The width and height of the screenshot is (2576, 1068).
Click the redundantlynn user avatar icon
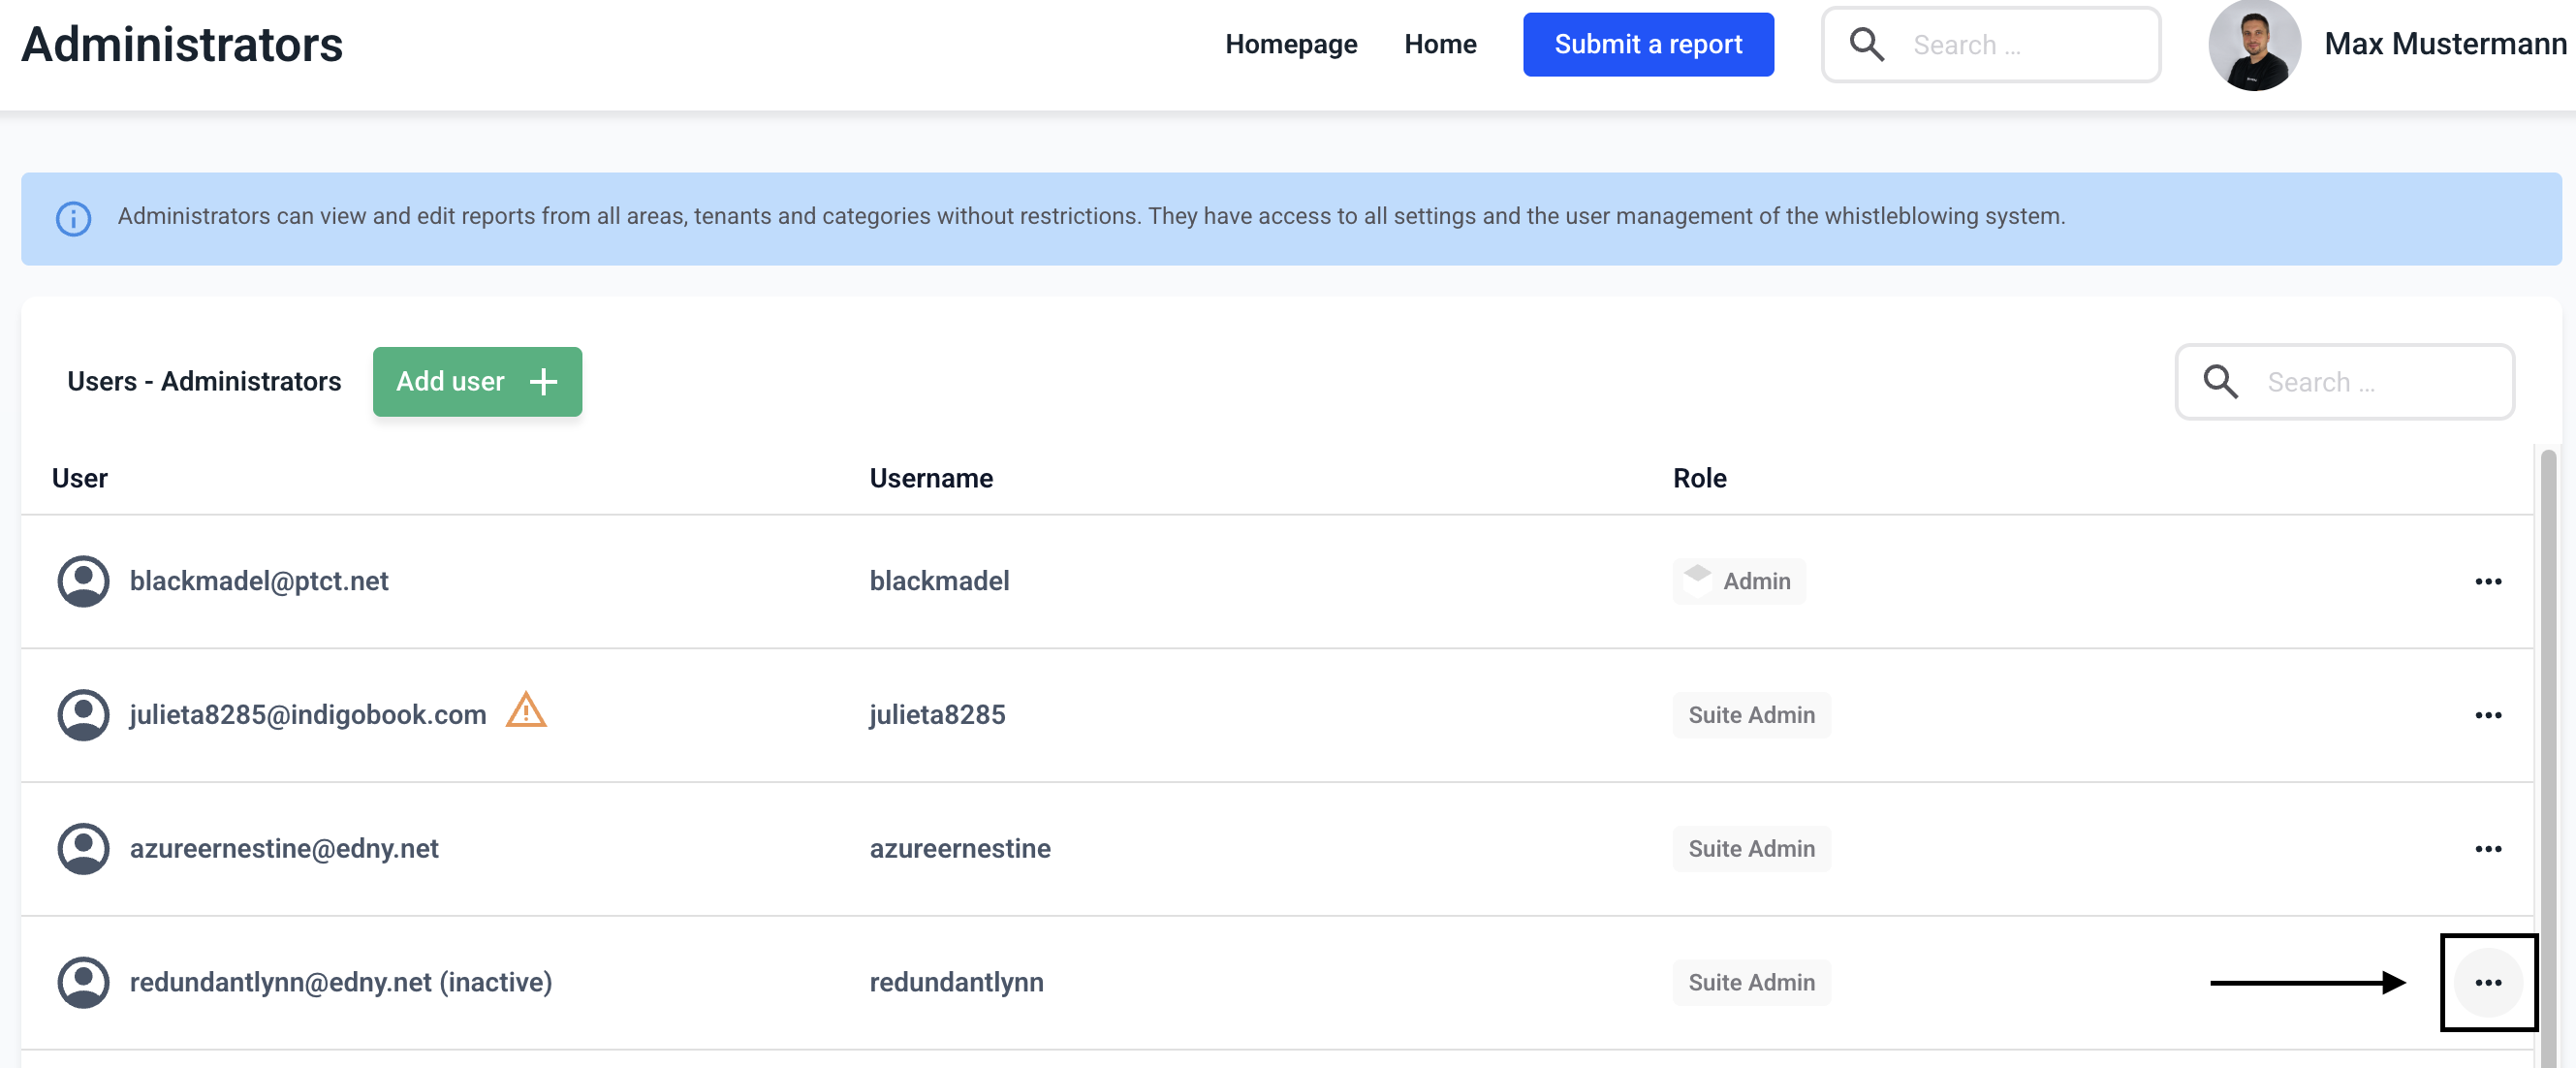(83, 982)
